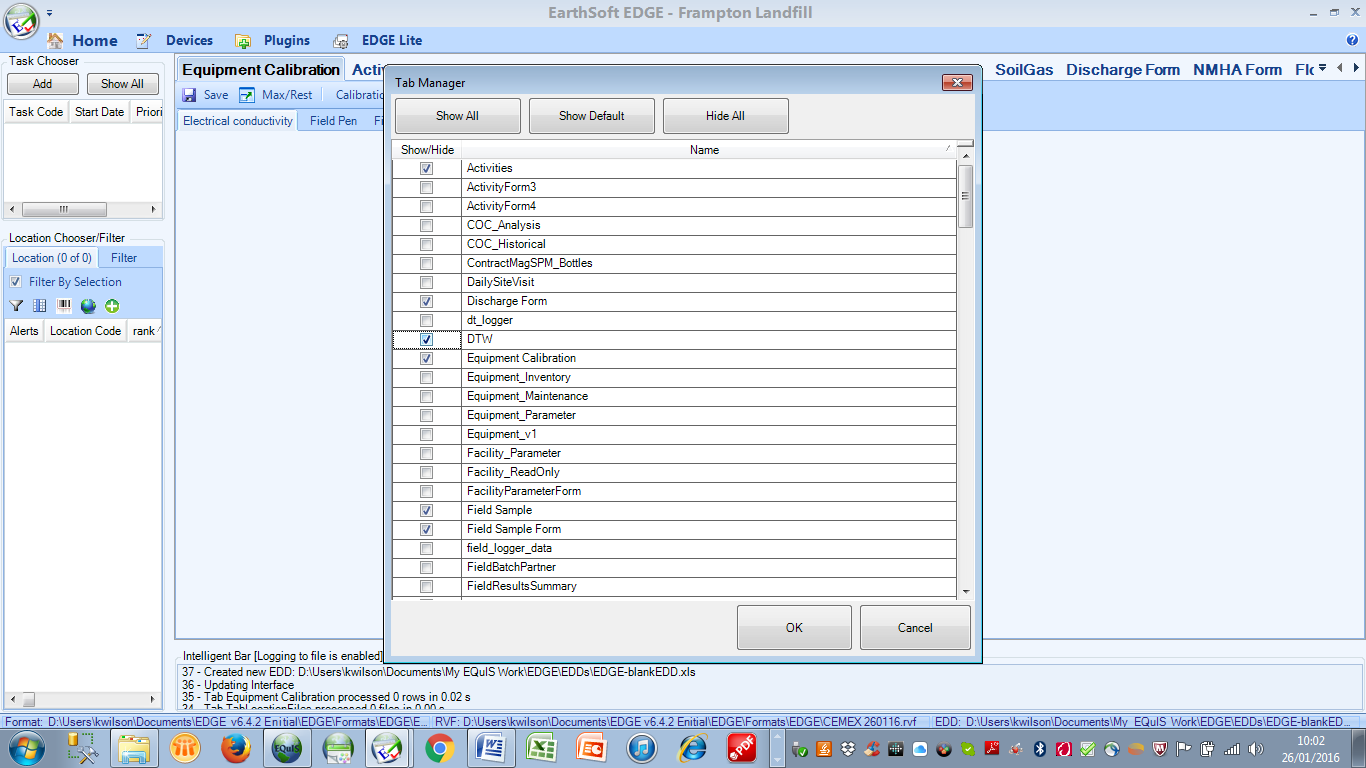Viewport: 1366px width, 768px height.
Task: Open Windows Explorer from the taskbar
Action: click(135, 748)
